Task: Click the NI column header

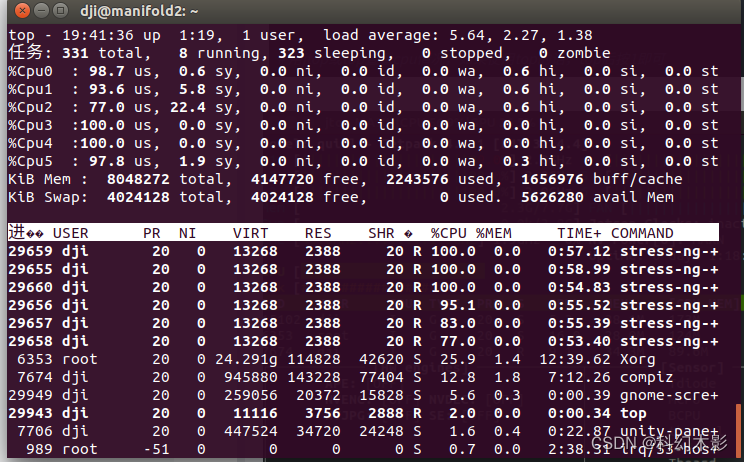Action: pos(187,233)
